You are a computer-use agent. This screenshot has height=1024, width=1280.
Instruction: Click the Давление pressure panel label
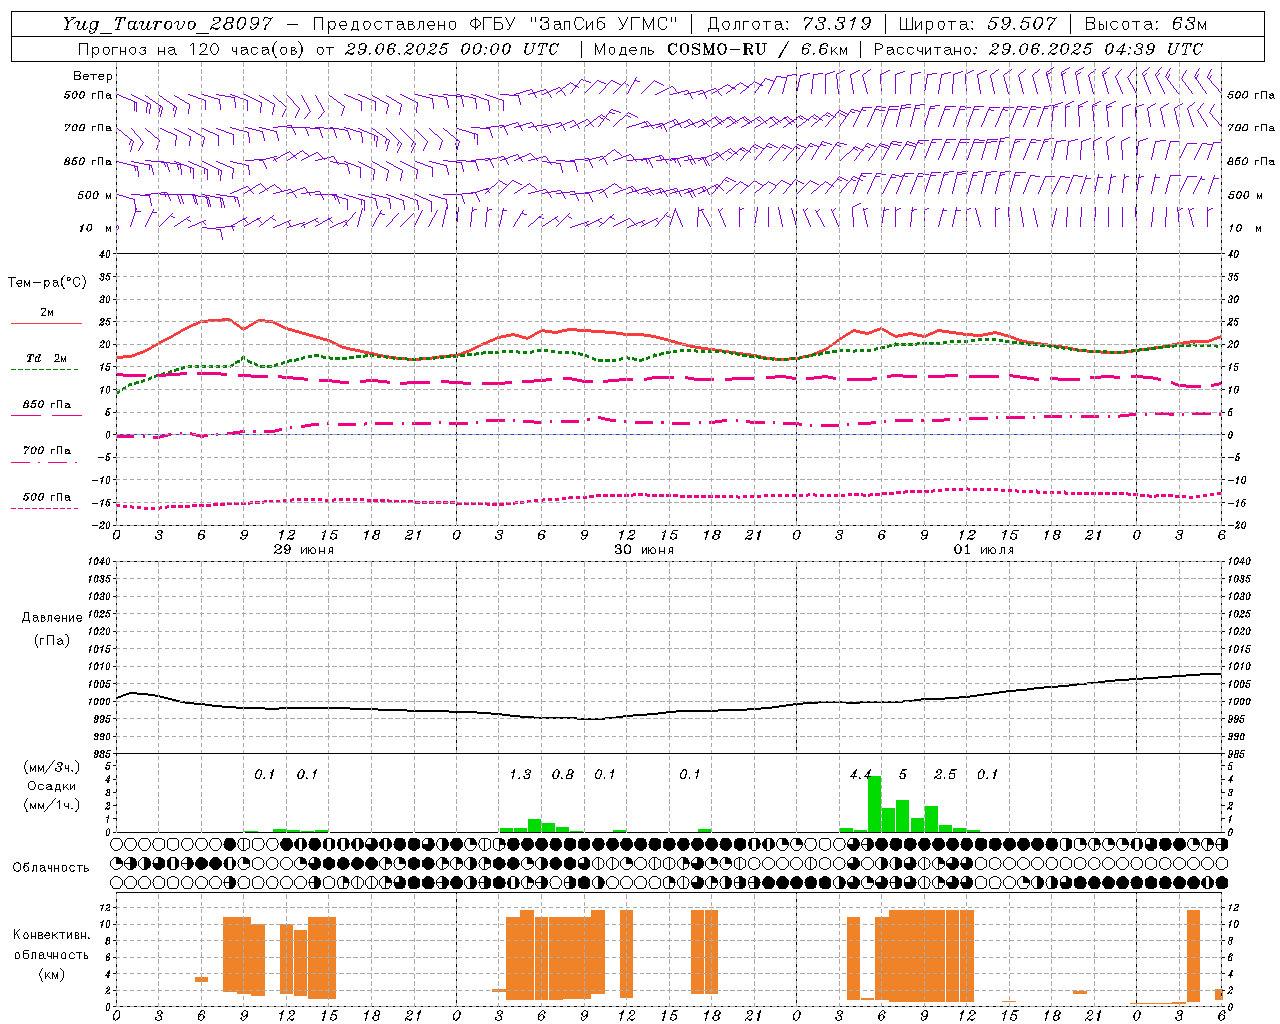pos(52,618)
